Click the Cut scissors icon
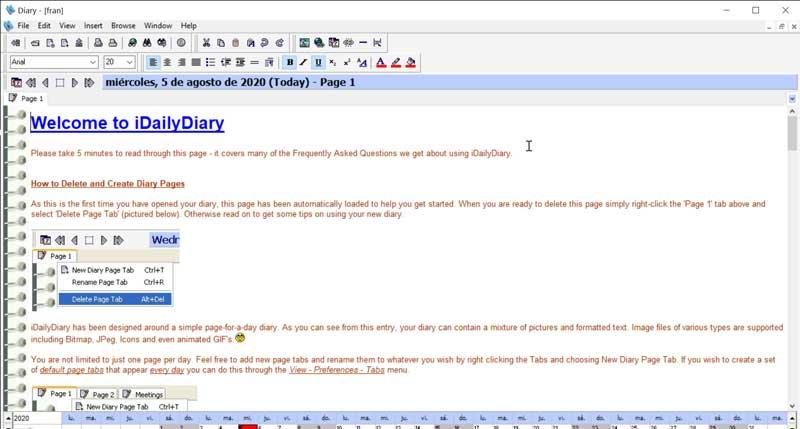Viewport: 800px width, 429px height. click(206, 43)
